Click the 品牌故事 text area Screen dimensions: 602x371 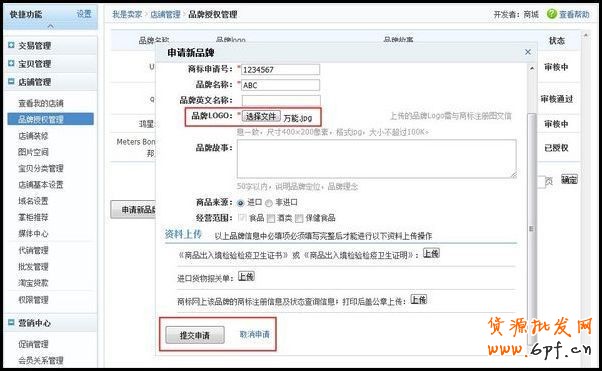click(x=377, y=159)
